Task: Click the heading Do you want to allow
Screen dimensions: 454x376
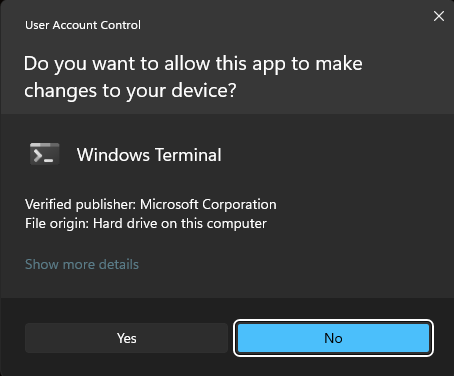Action: [x=193, y=63]
